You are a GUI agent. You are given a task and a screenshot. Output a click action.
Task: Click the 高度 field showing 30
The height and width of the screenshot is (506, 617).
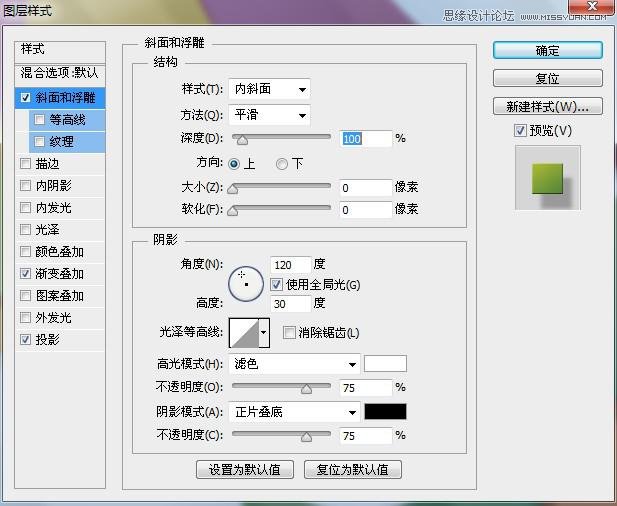pyautogui.click(x=290, y=303)
